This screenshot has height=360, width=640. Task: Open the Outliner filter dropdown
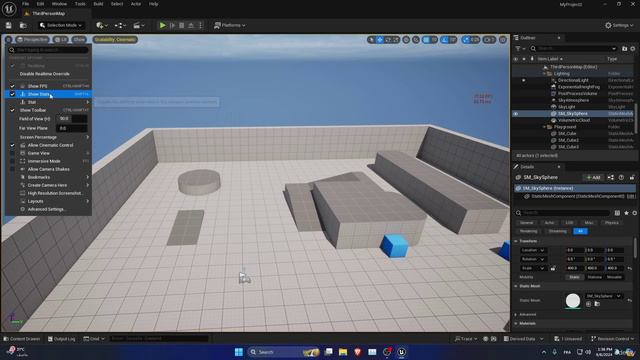click(x=520, y=49)
